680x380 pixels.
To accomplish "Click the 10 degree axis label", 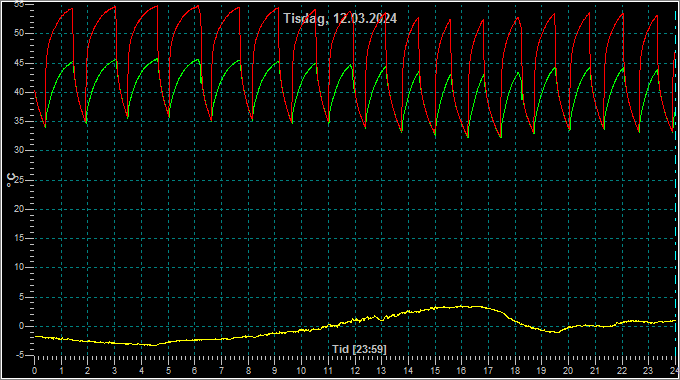I will coord(19,268).
